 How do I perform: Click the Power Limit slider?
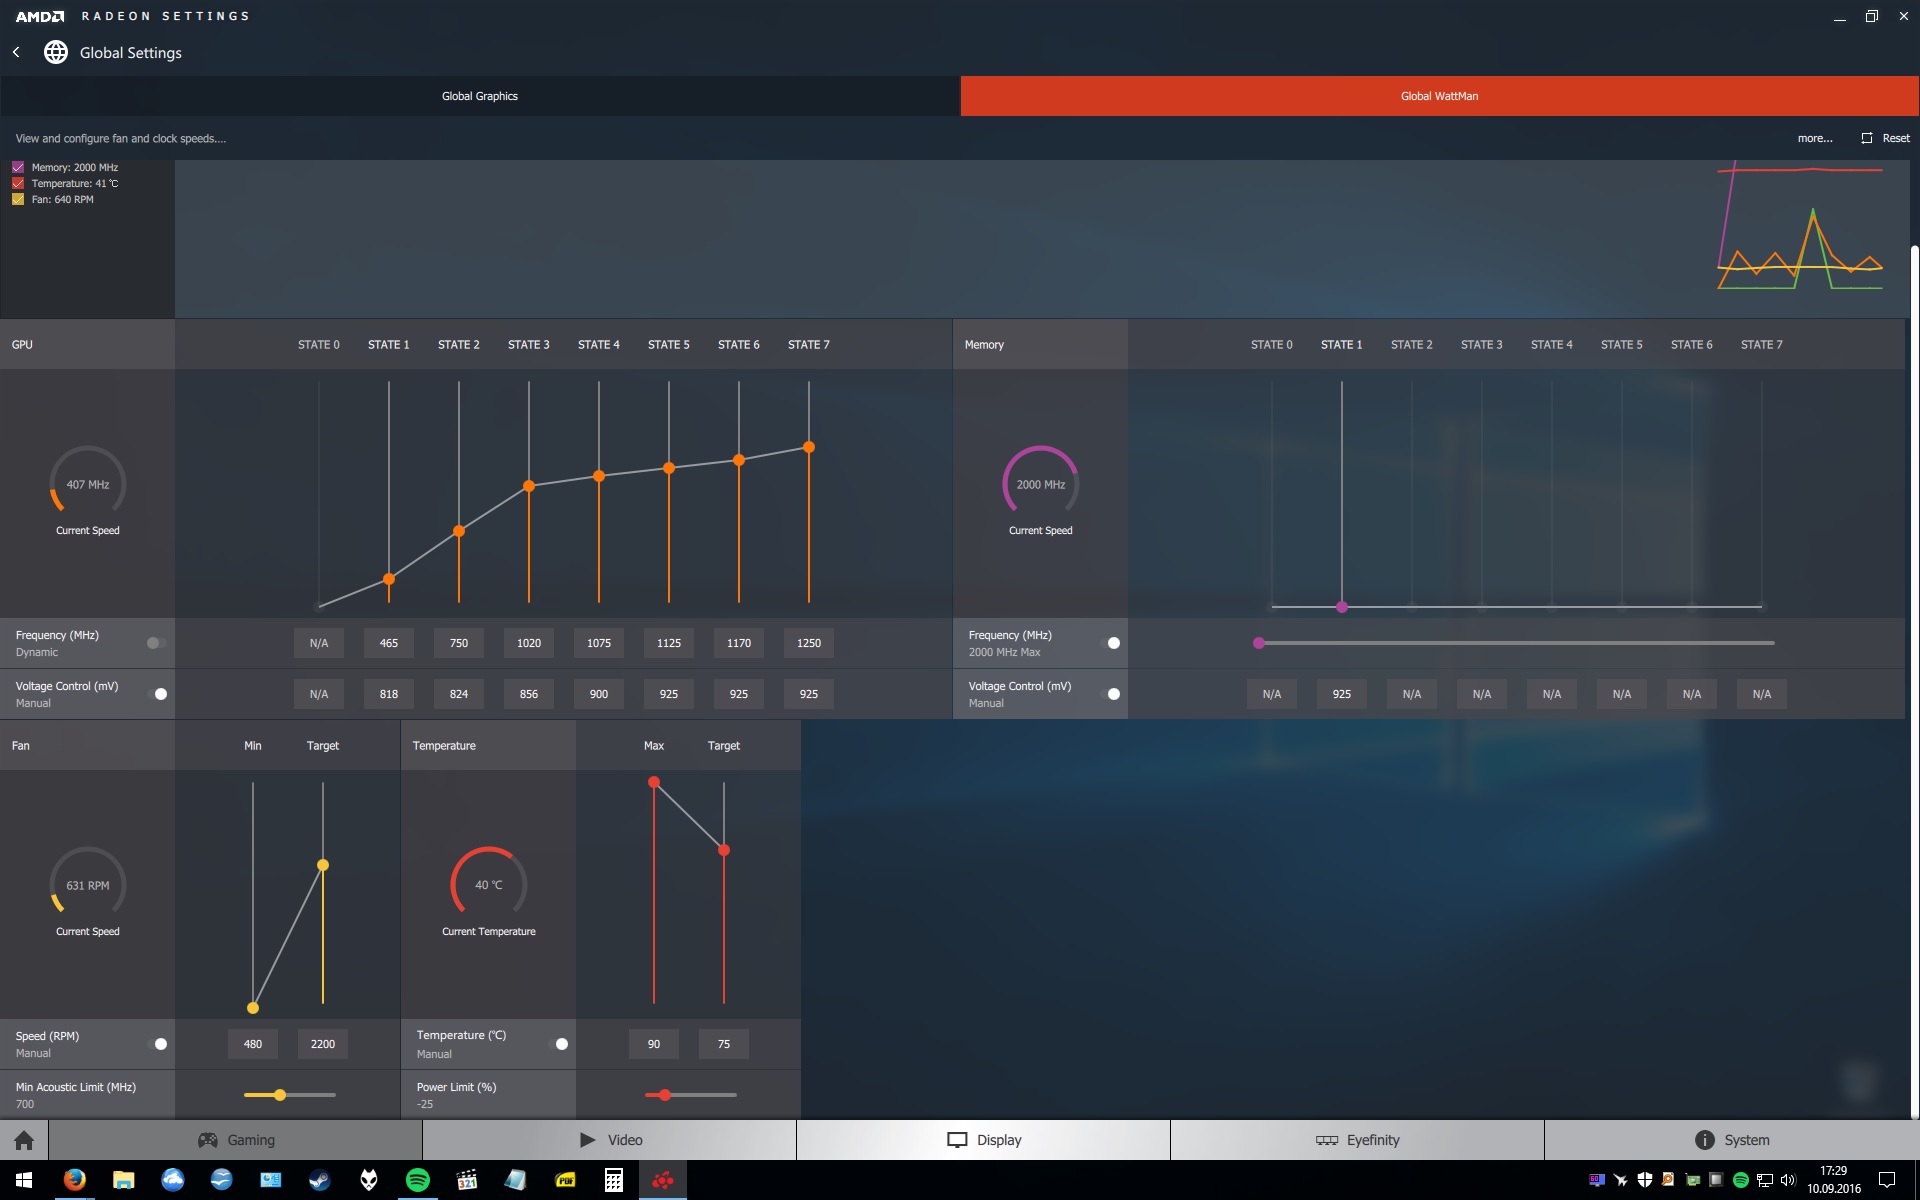coord(691,1095)
